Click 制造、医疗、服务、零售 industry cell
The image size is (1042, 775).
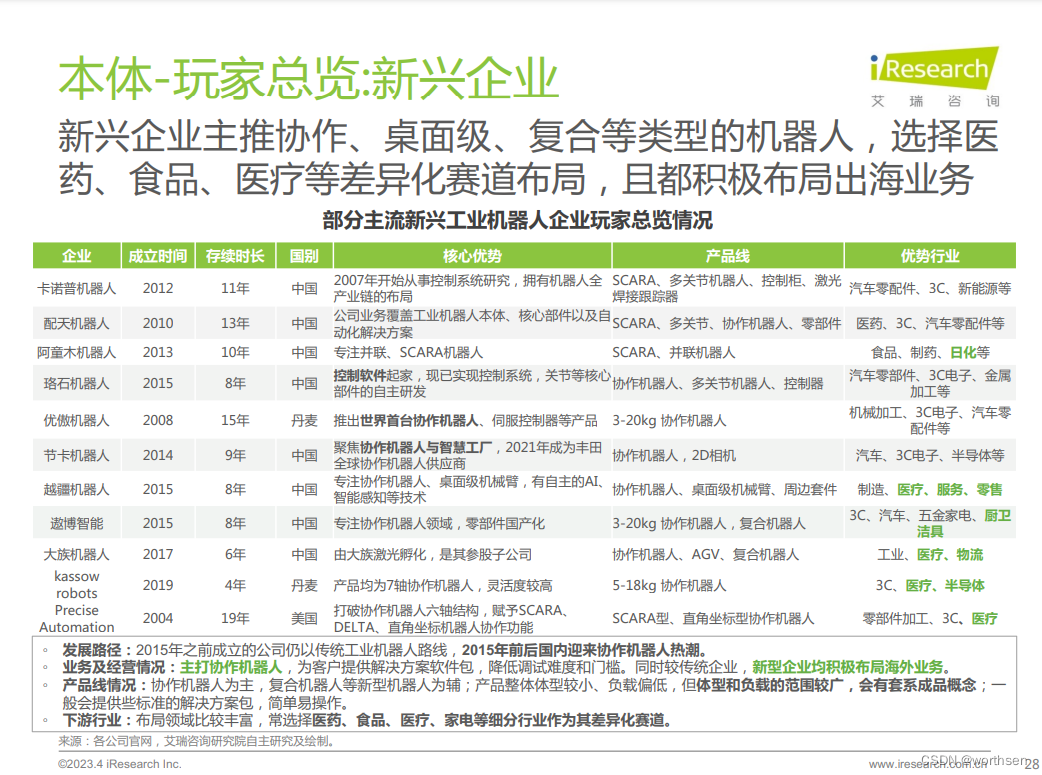(x=930, y=490)
